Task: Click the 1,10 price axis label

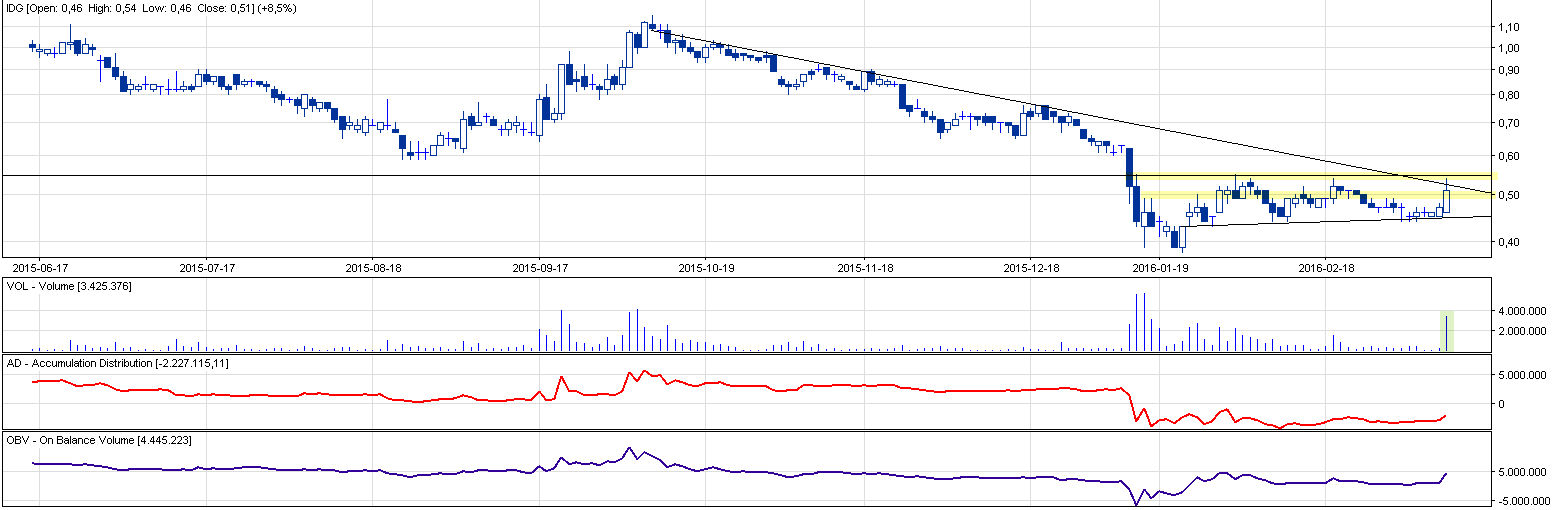Action: click(x=1510, y=27)
